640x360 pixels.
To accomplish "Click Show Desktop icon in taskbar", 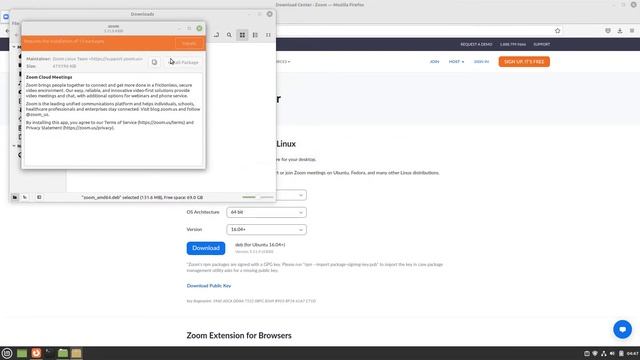I will 22,353.
